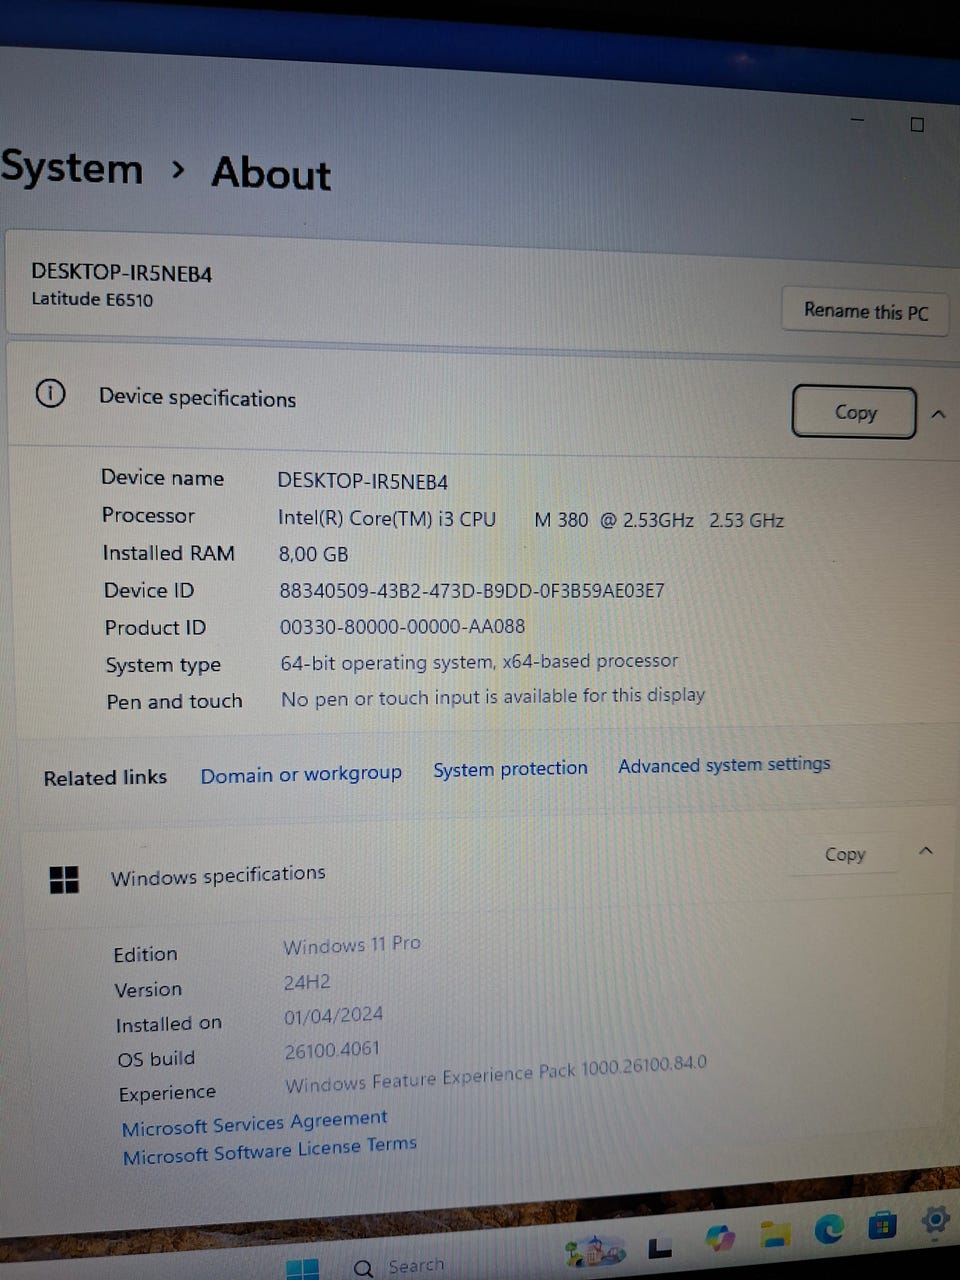960x1280 pixels.
Task: Click the Installed RAM label
Action: click(168, 553)
